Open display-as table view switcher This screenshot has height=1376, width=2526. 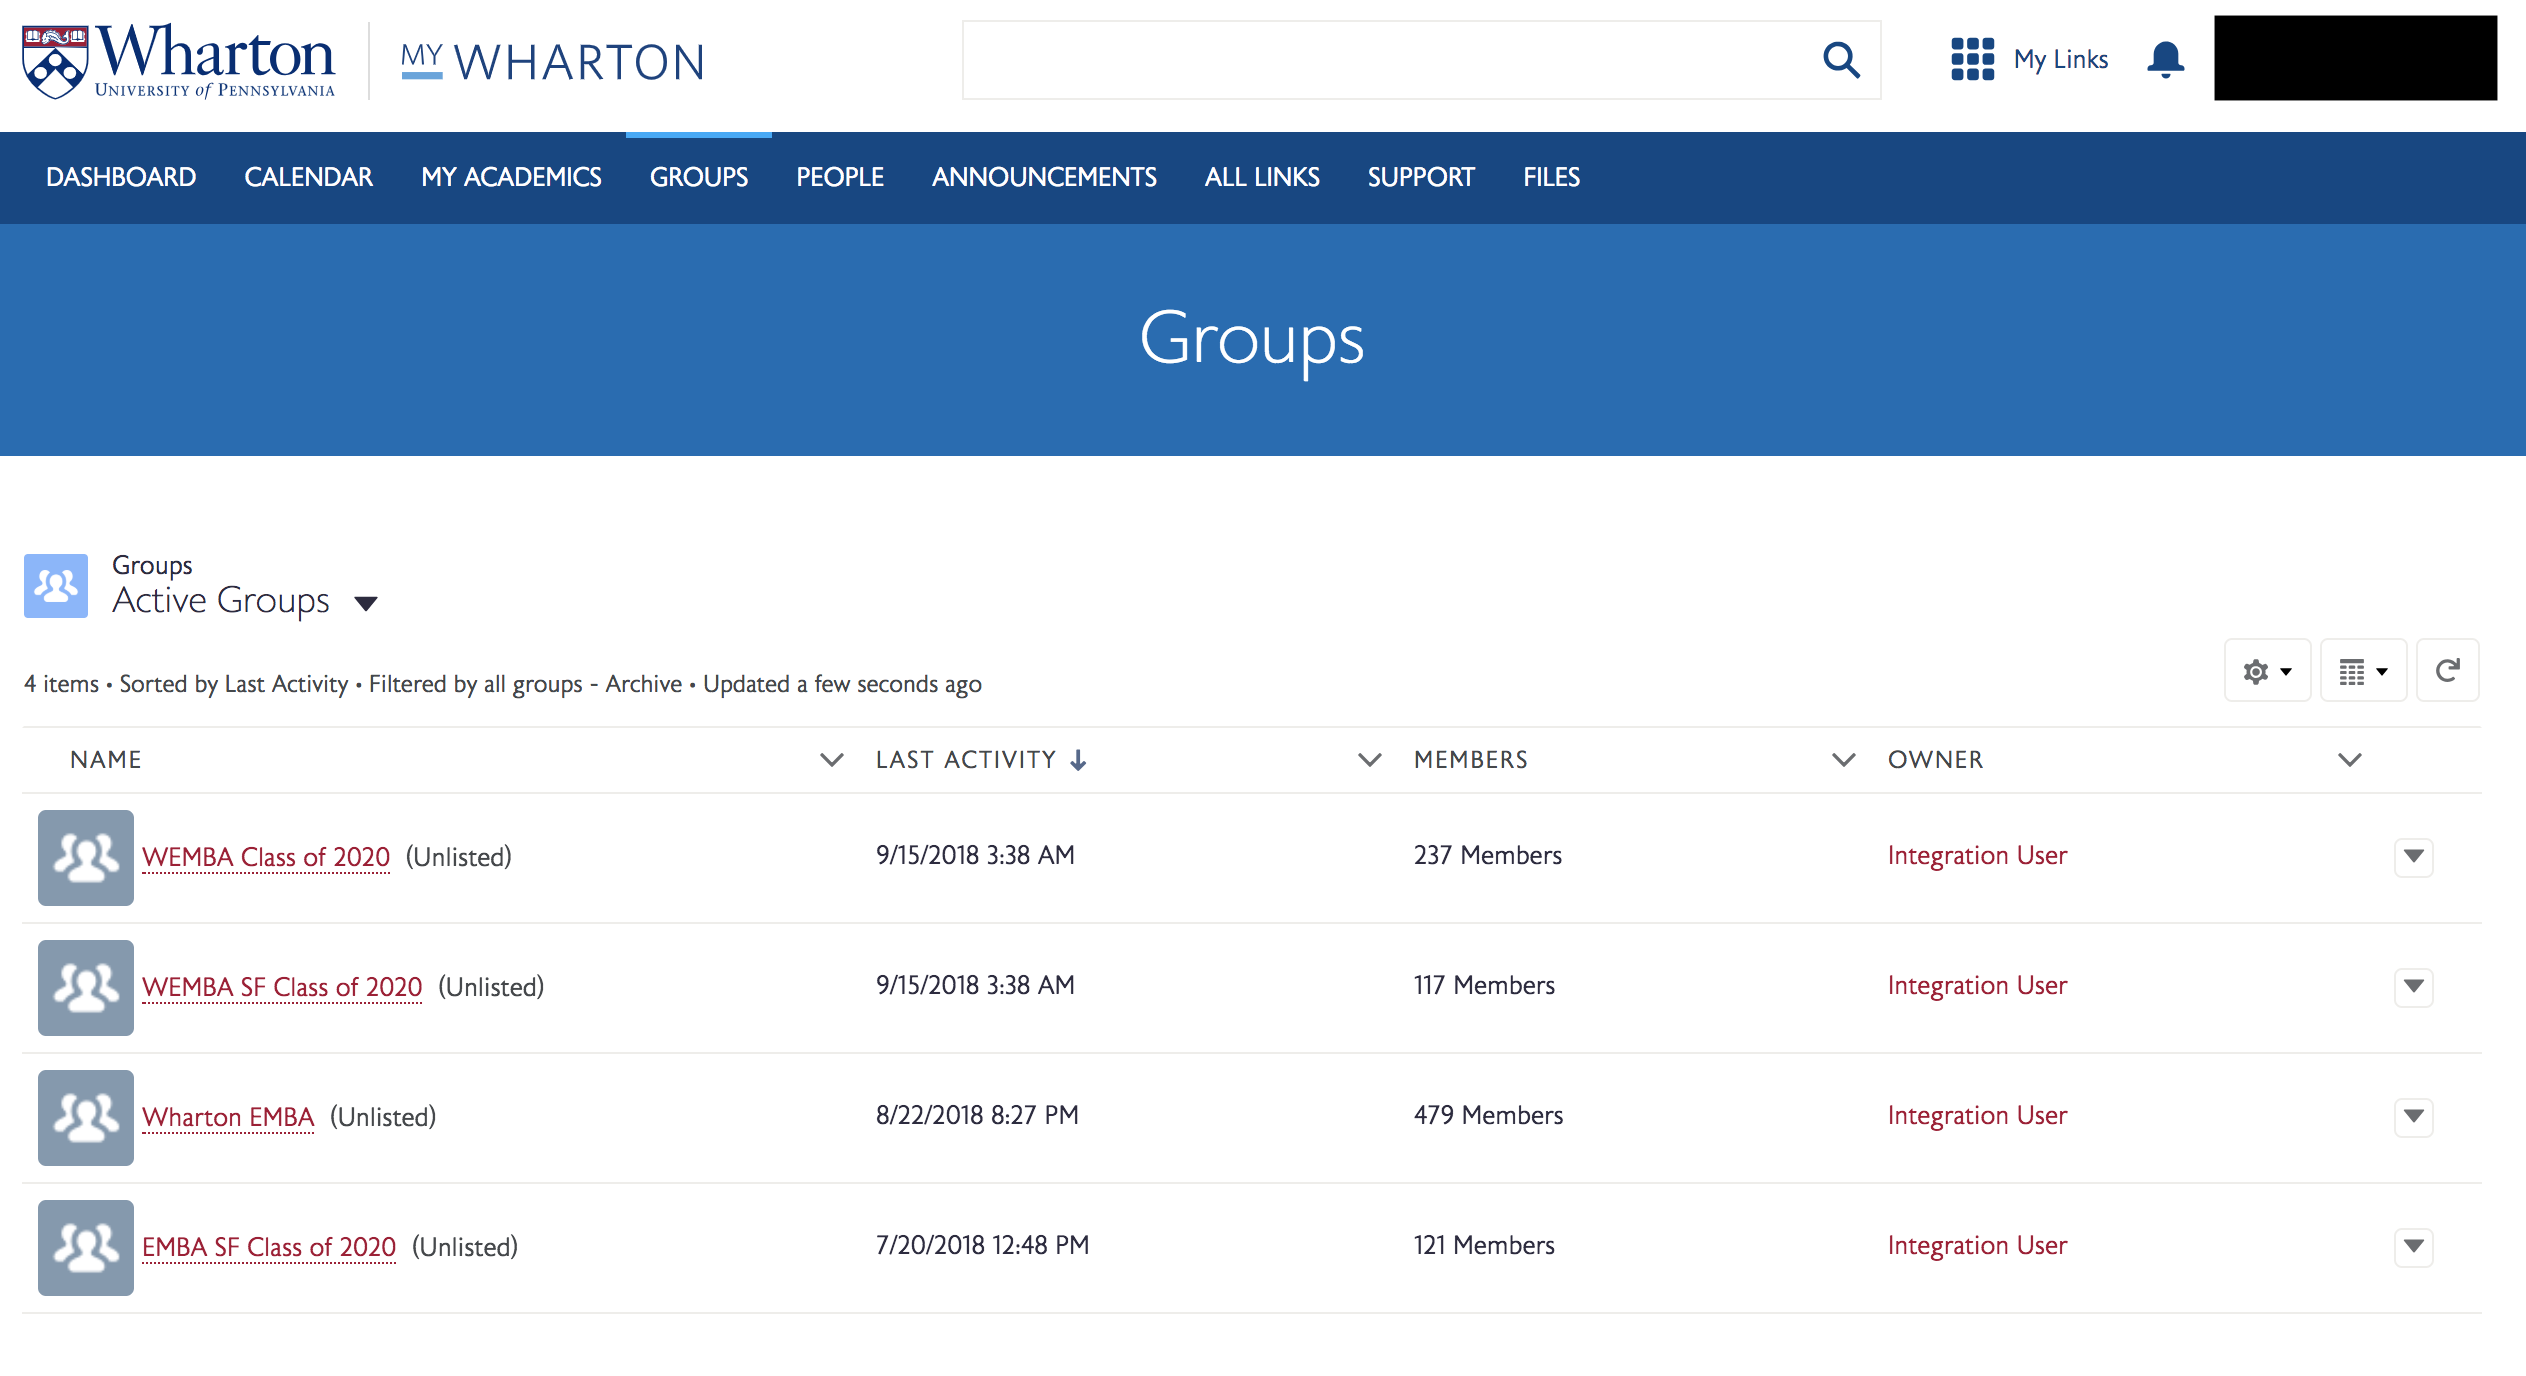[2362, 671]
